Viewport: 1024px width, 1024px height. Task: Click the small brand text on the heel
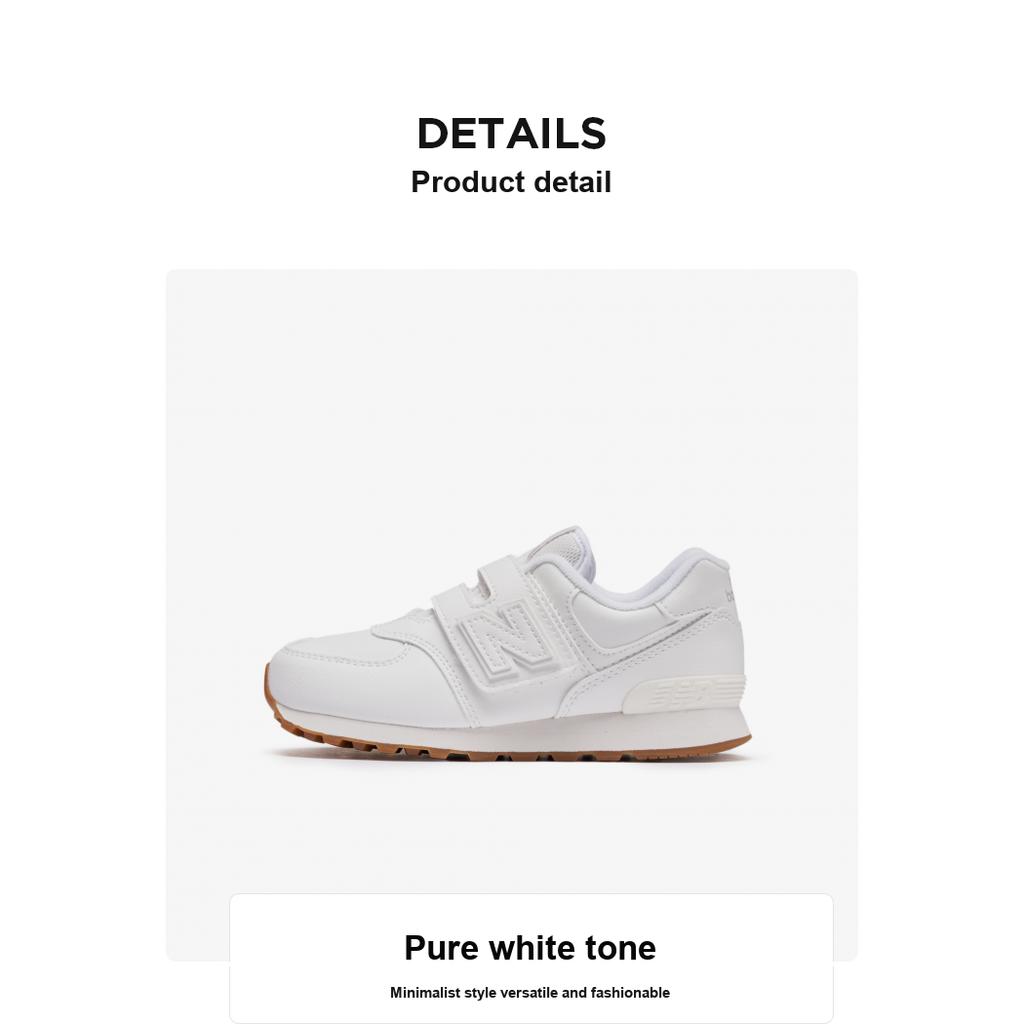pos(730,596)
